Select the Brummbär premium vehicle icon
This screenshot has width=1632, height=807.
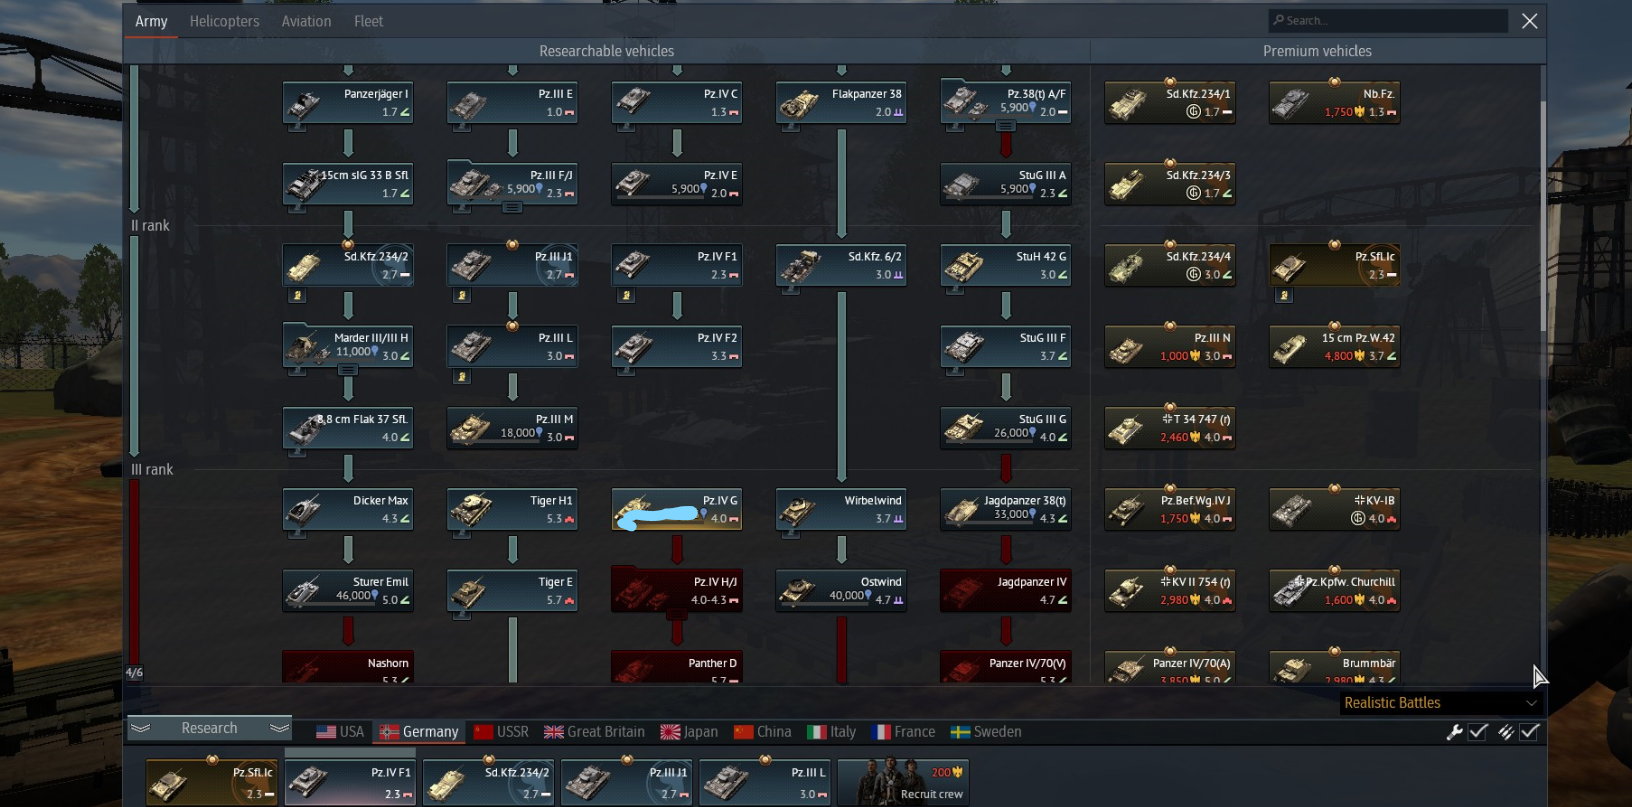coord(1334,668)
